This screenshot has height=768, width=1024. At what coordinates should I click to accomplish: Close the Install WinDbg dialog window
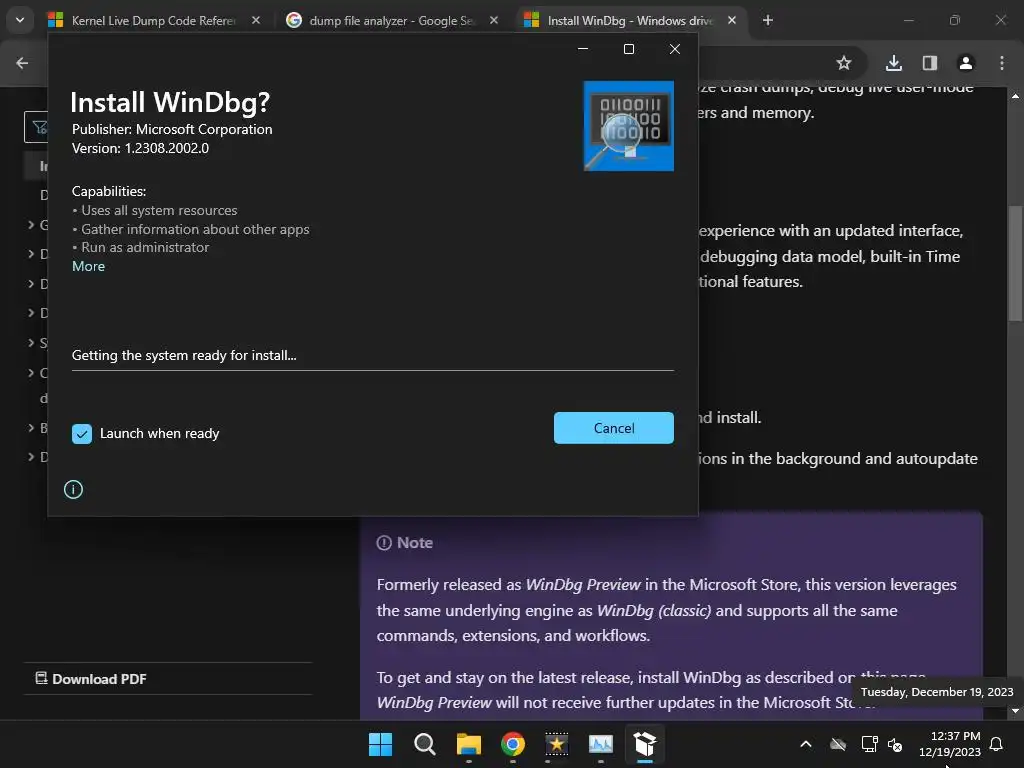(675, 49)
